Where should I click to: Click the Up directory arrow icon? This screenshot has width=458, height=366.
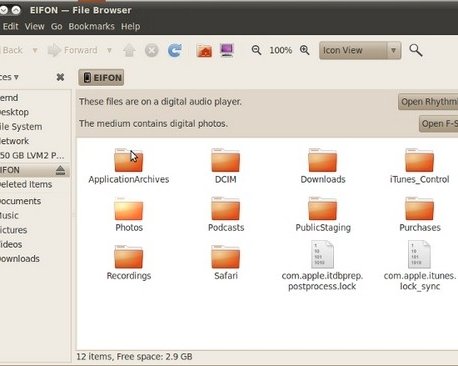[129, 51]
